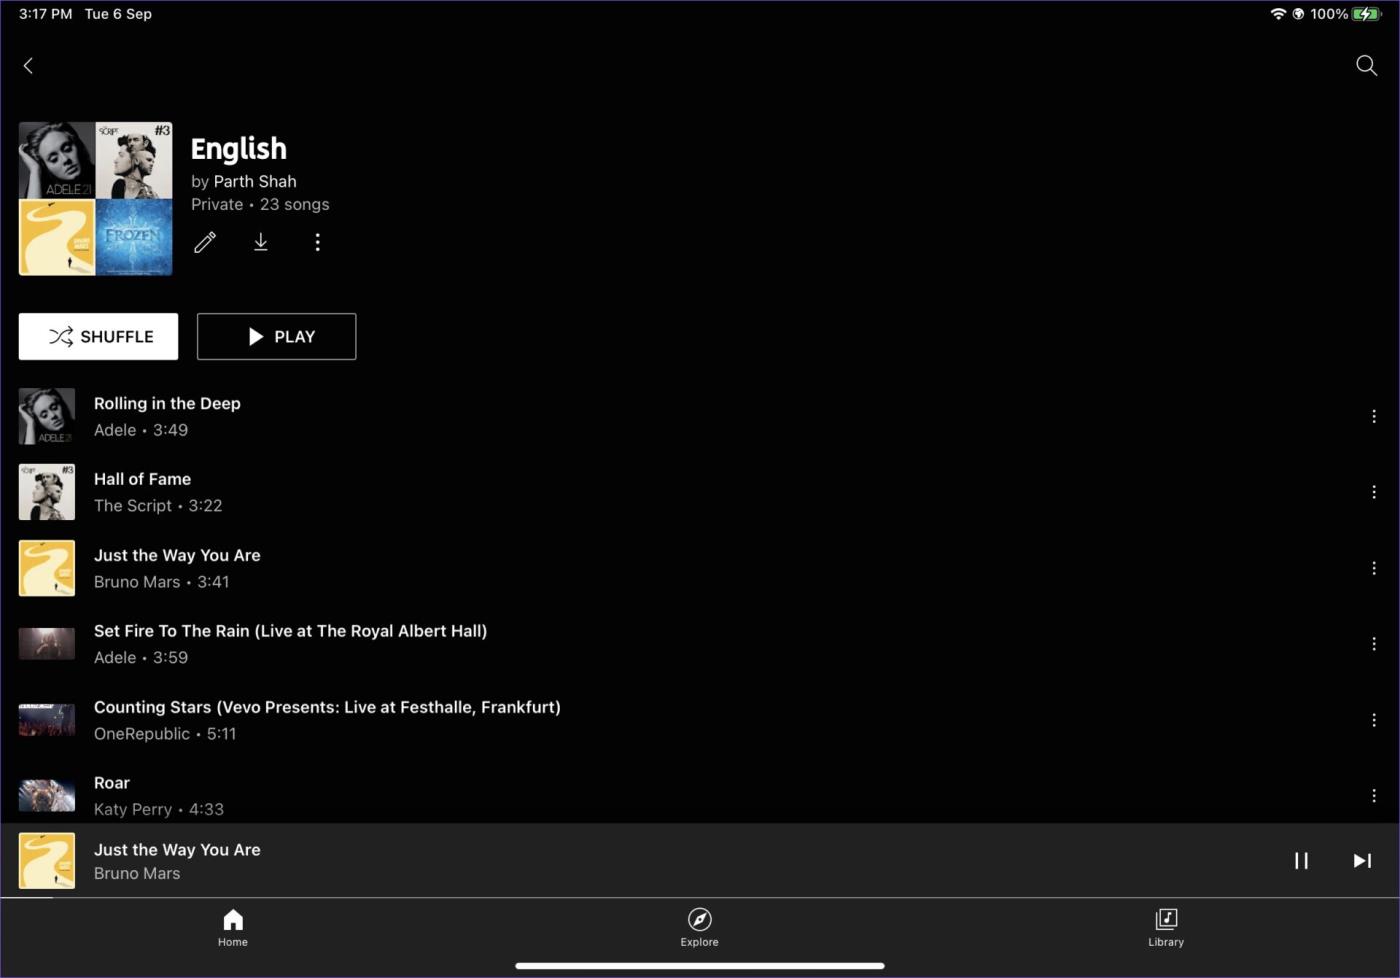Screen dimensions: 1400x978
Task: Go back using the top-left arrow
Action: pos(28,66)
